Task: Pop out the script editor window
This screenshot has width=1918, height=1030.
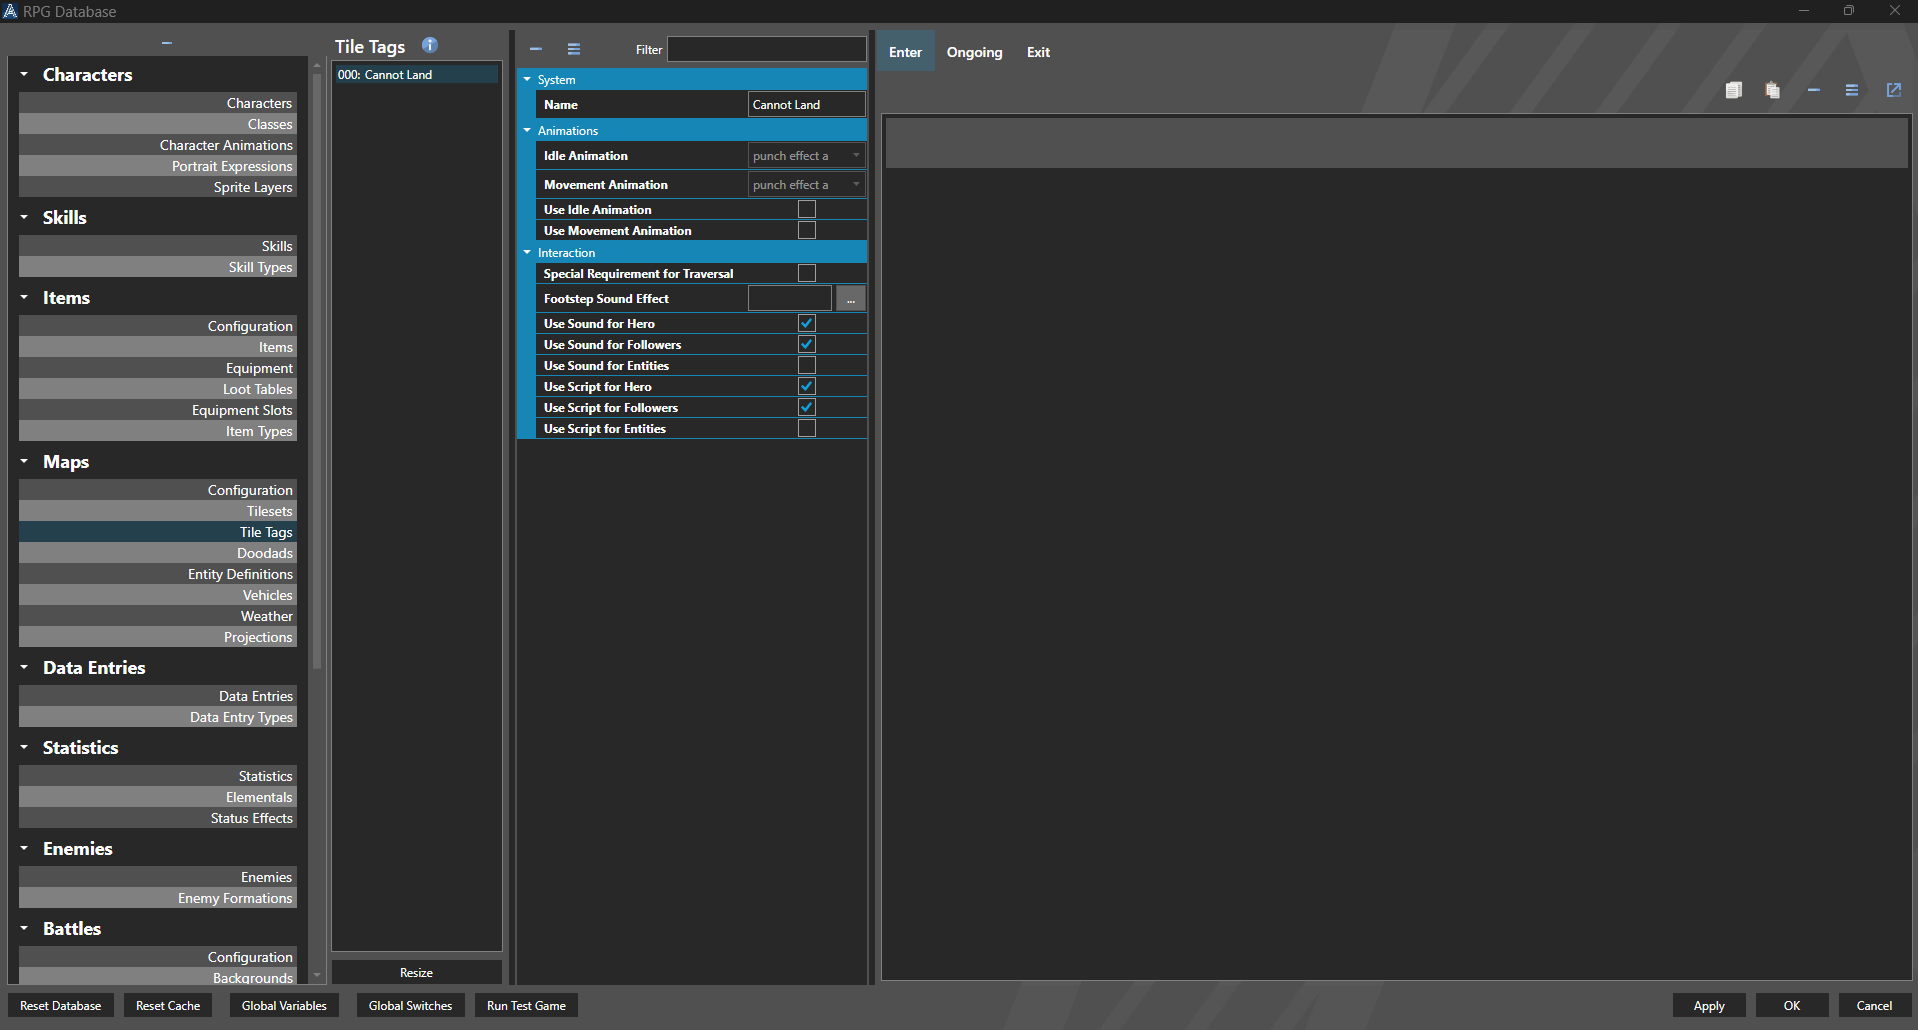Action: 1893,90
